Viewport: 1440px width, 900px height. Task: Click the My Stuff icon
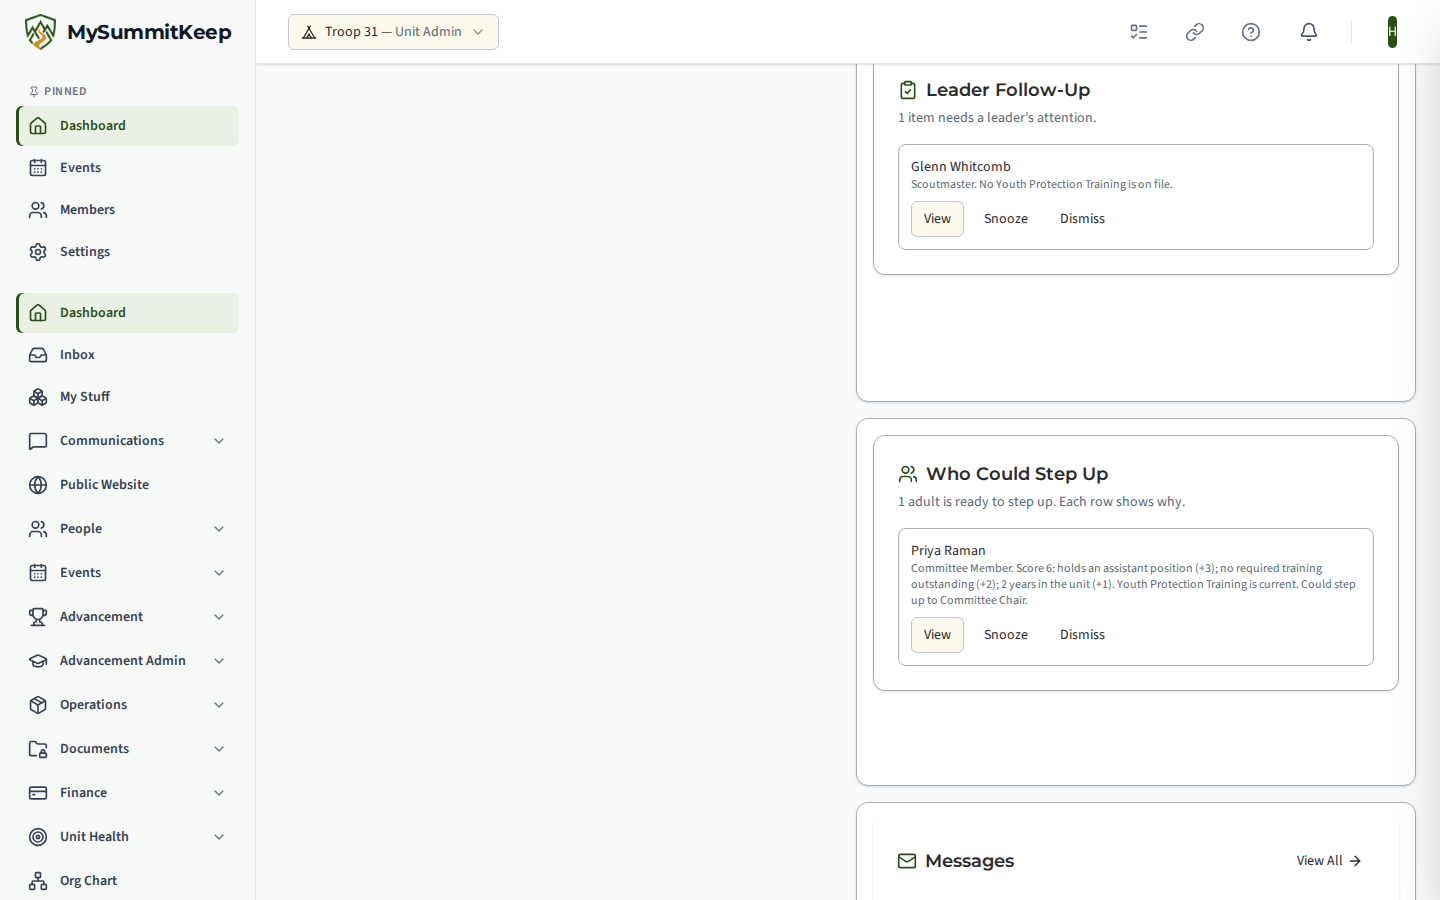coord(38,397)
